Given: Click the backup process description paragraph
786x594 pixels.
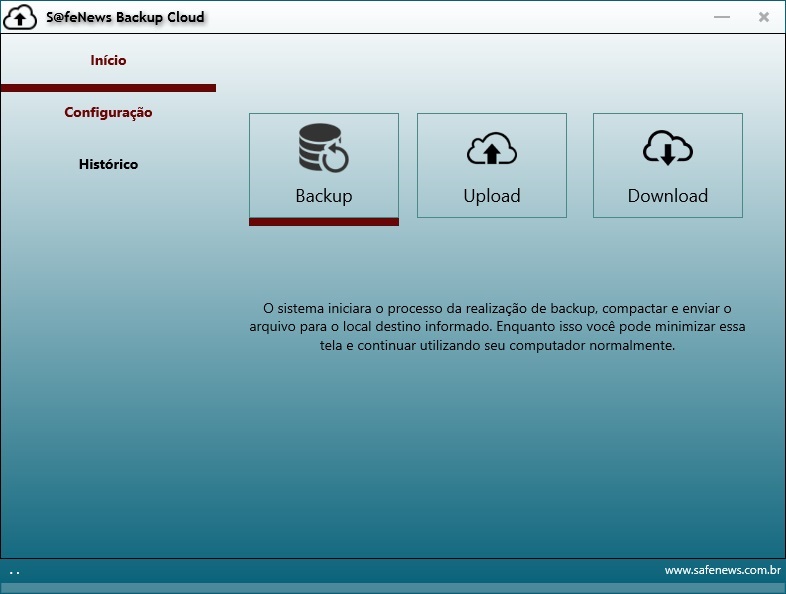Looking at the screenshot, I should point(497,327).
